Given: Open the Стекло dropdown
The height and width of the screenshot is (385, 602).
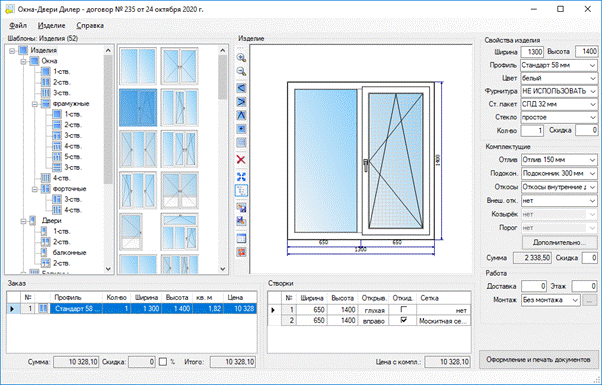Looking at the screenshot, I should coord(592,117).
